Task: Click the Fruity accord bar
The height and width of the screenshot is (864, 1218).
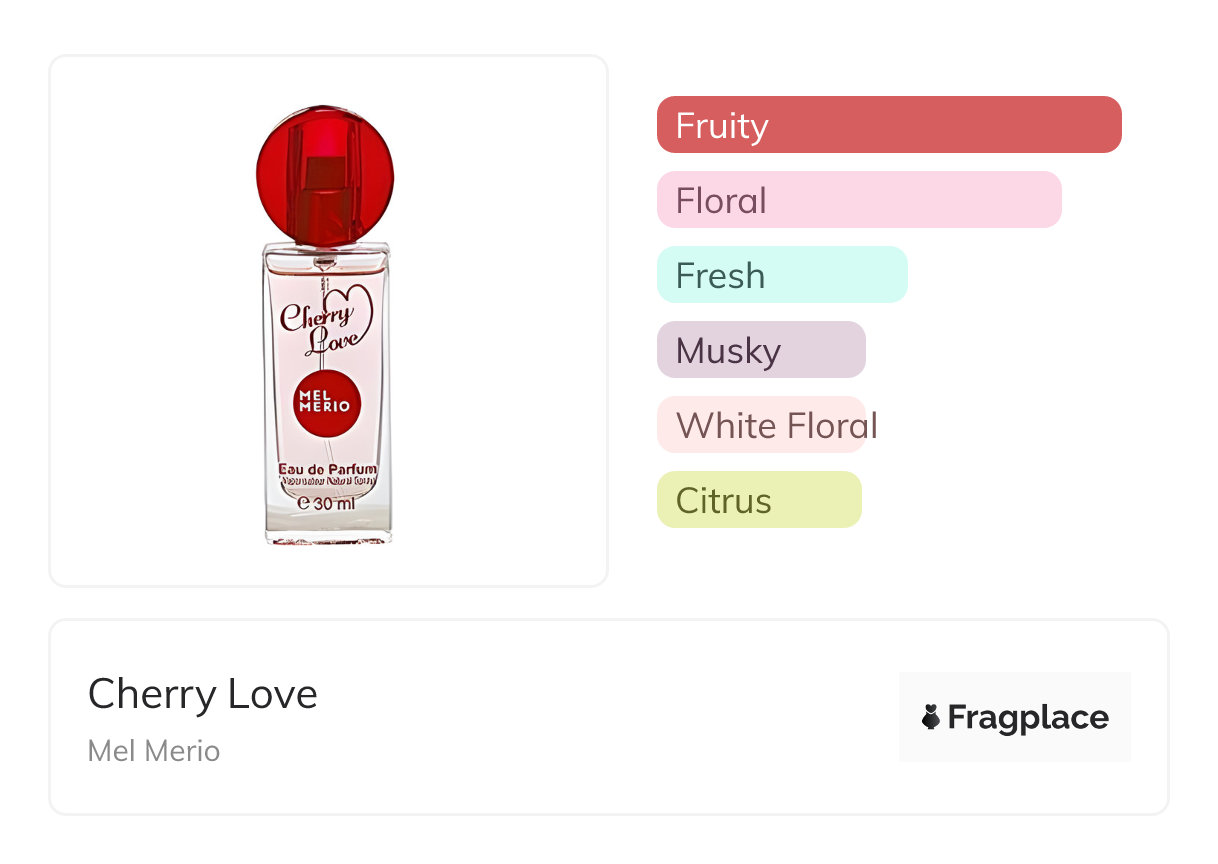Action: [888, 125]
